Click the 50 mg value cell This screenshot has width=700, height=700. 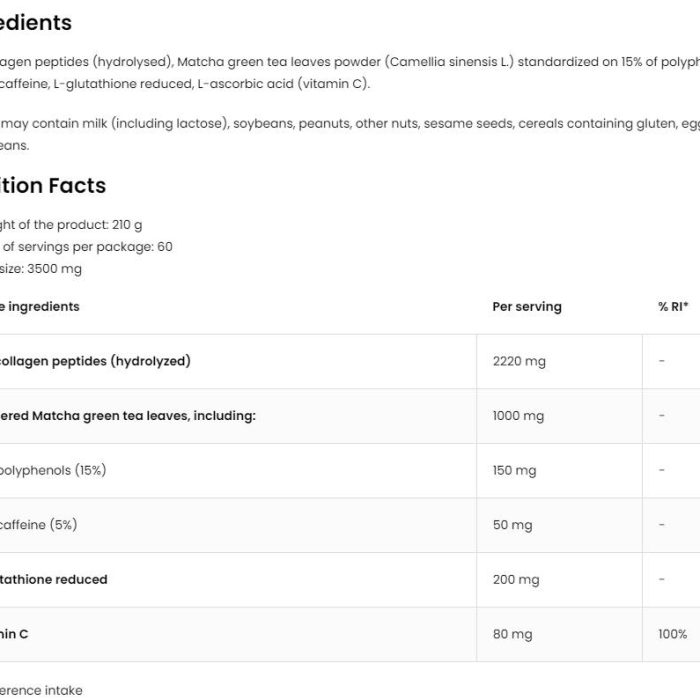(512, 525)
